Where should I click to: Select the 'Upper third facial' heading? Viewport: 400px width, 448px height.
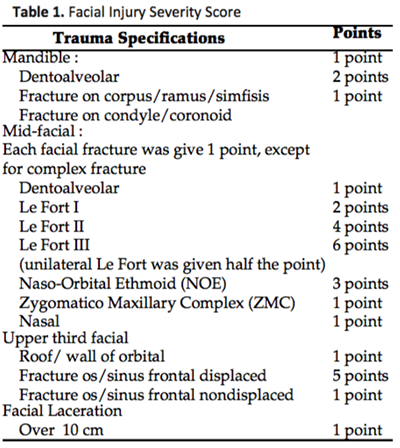click(65, 338)
